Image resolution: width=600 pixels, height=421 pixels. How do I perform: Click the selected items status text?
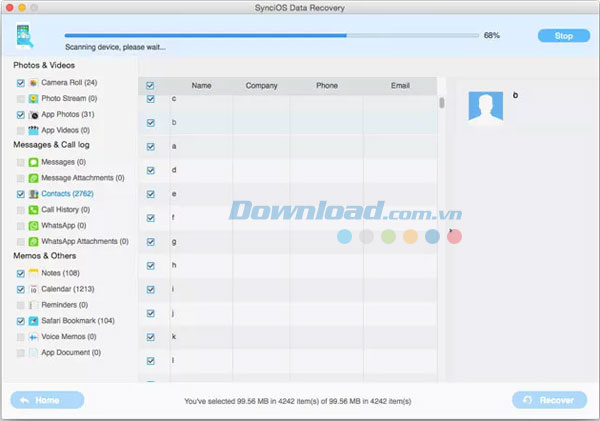click(x=298, y=401)
